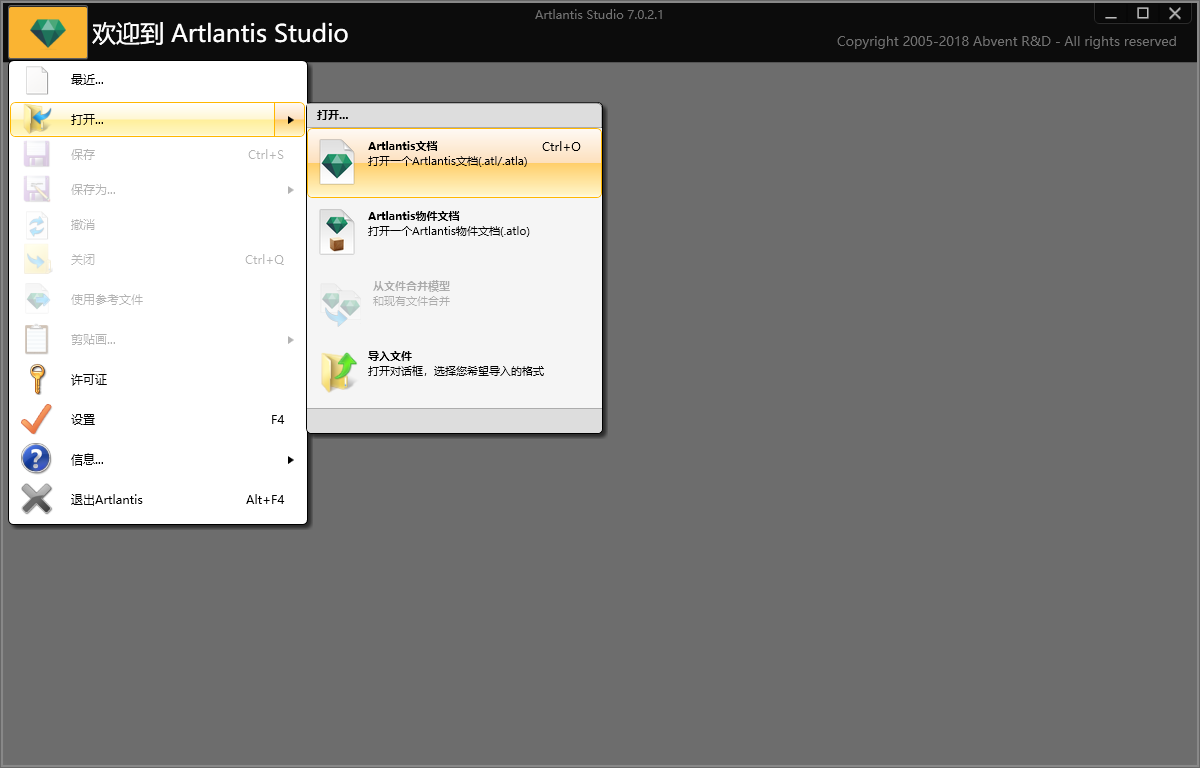Expand the 信息 submenu arrow

[290, 460]
